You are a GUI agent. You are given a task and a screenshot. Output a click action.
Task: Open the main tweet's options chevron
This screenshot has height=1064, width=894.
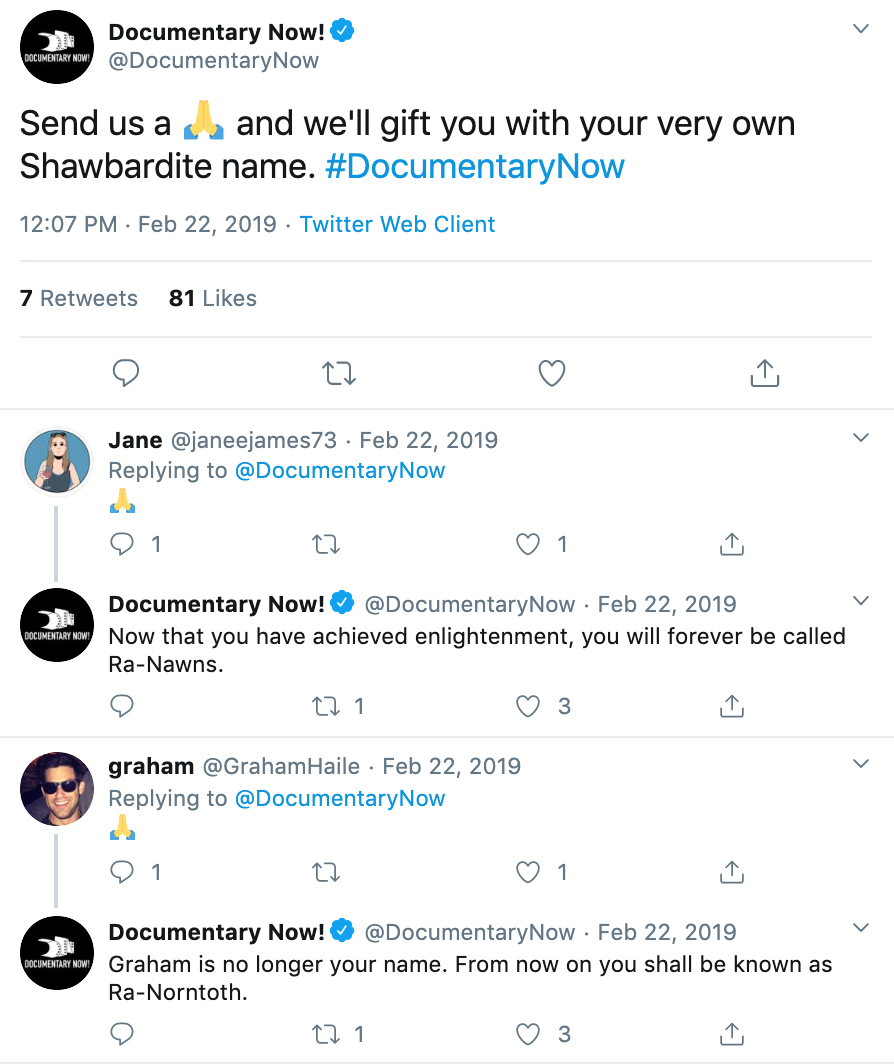pos(860,29)
